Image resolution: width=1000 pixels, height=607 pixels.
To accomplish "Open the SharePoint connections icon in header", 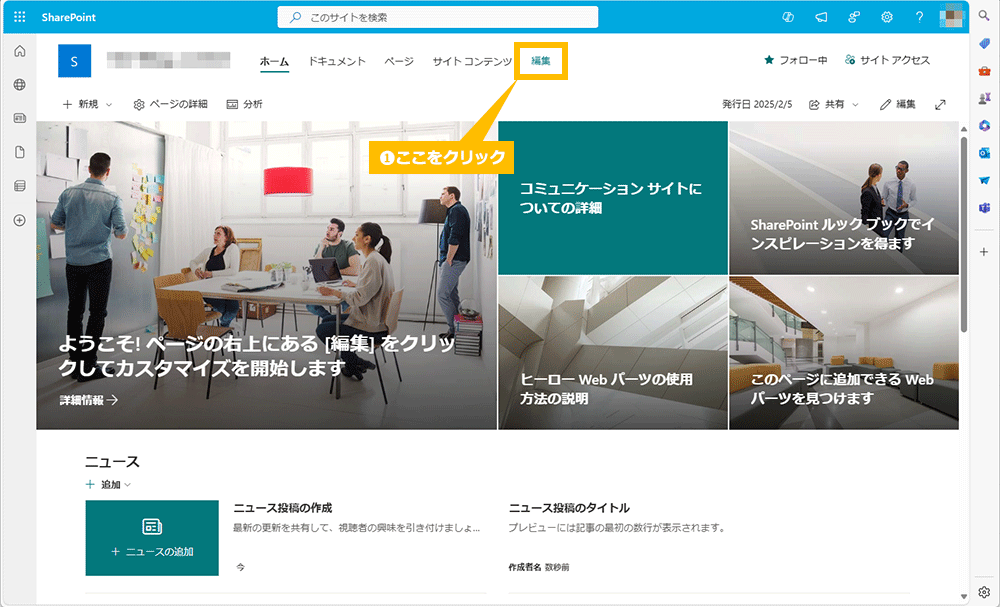I will (x=854, y=17).
